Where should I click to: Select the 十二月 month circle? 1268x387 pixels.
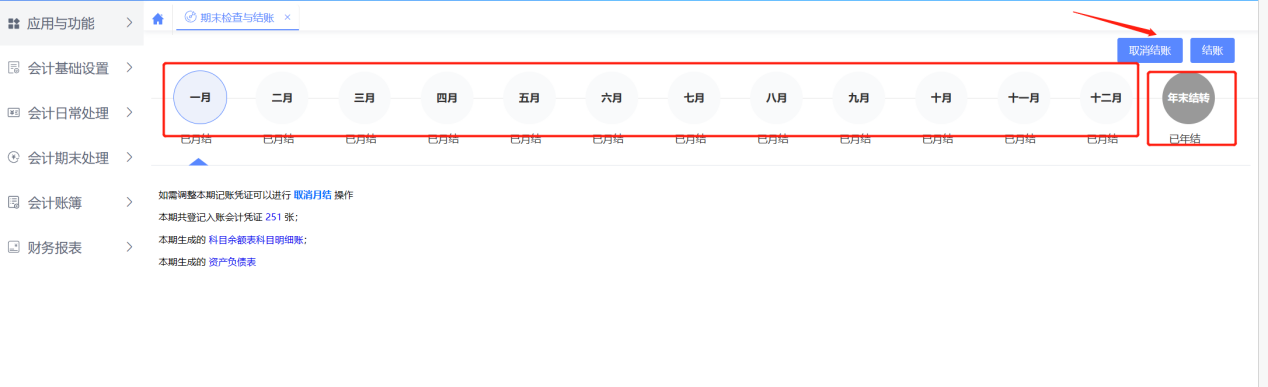click(1106, 98)
